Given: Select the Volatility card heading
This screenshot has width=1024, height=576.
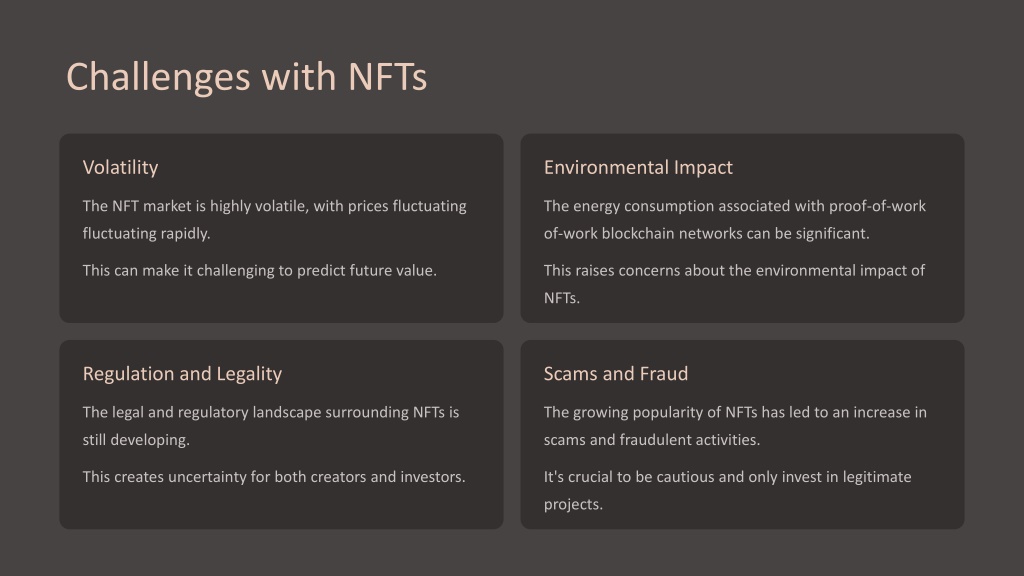Looking at the screenshot, I should pos(120,168).
